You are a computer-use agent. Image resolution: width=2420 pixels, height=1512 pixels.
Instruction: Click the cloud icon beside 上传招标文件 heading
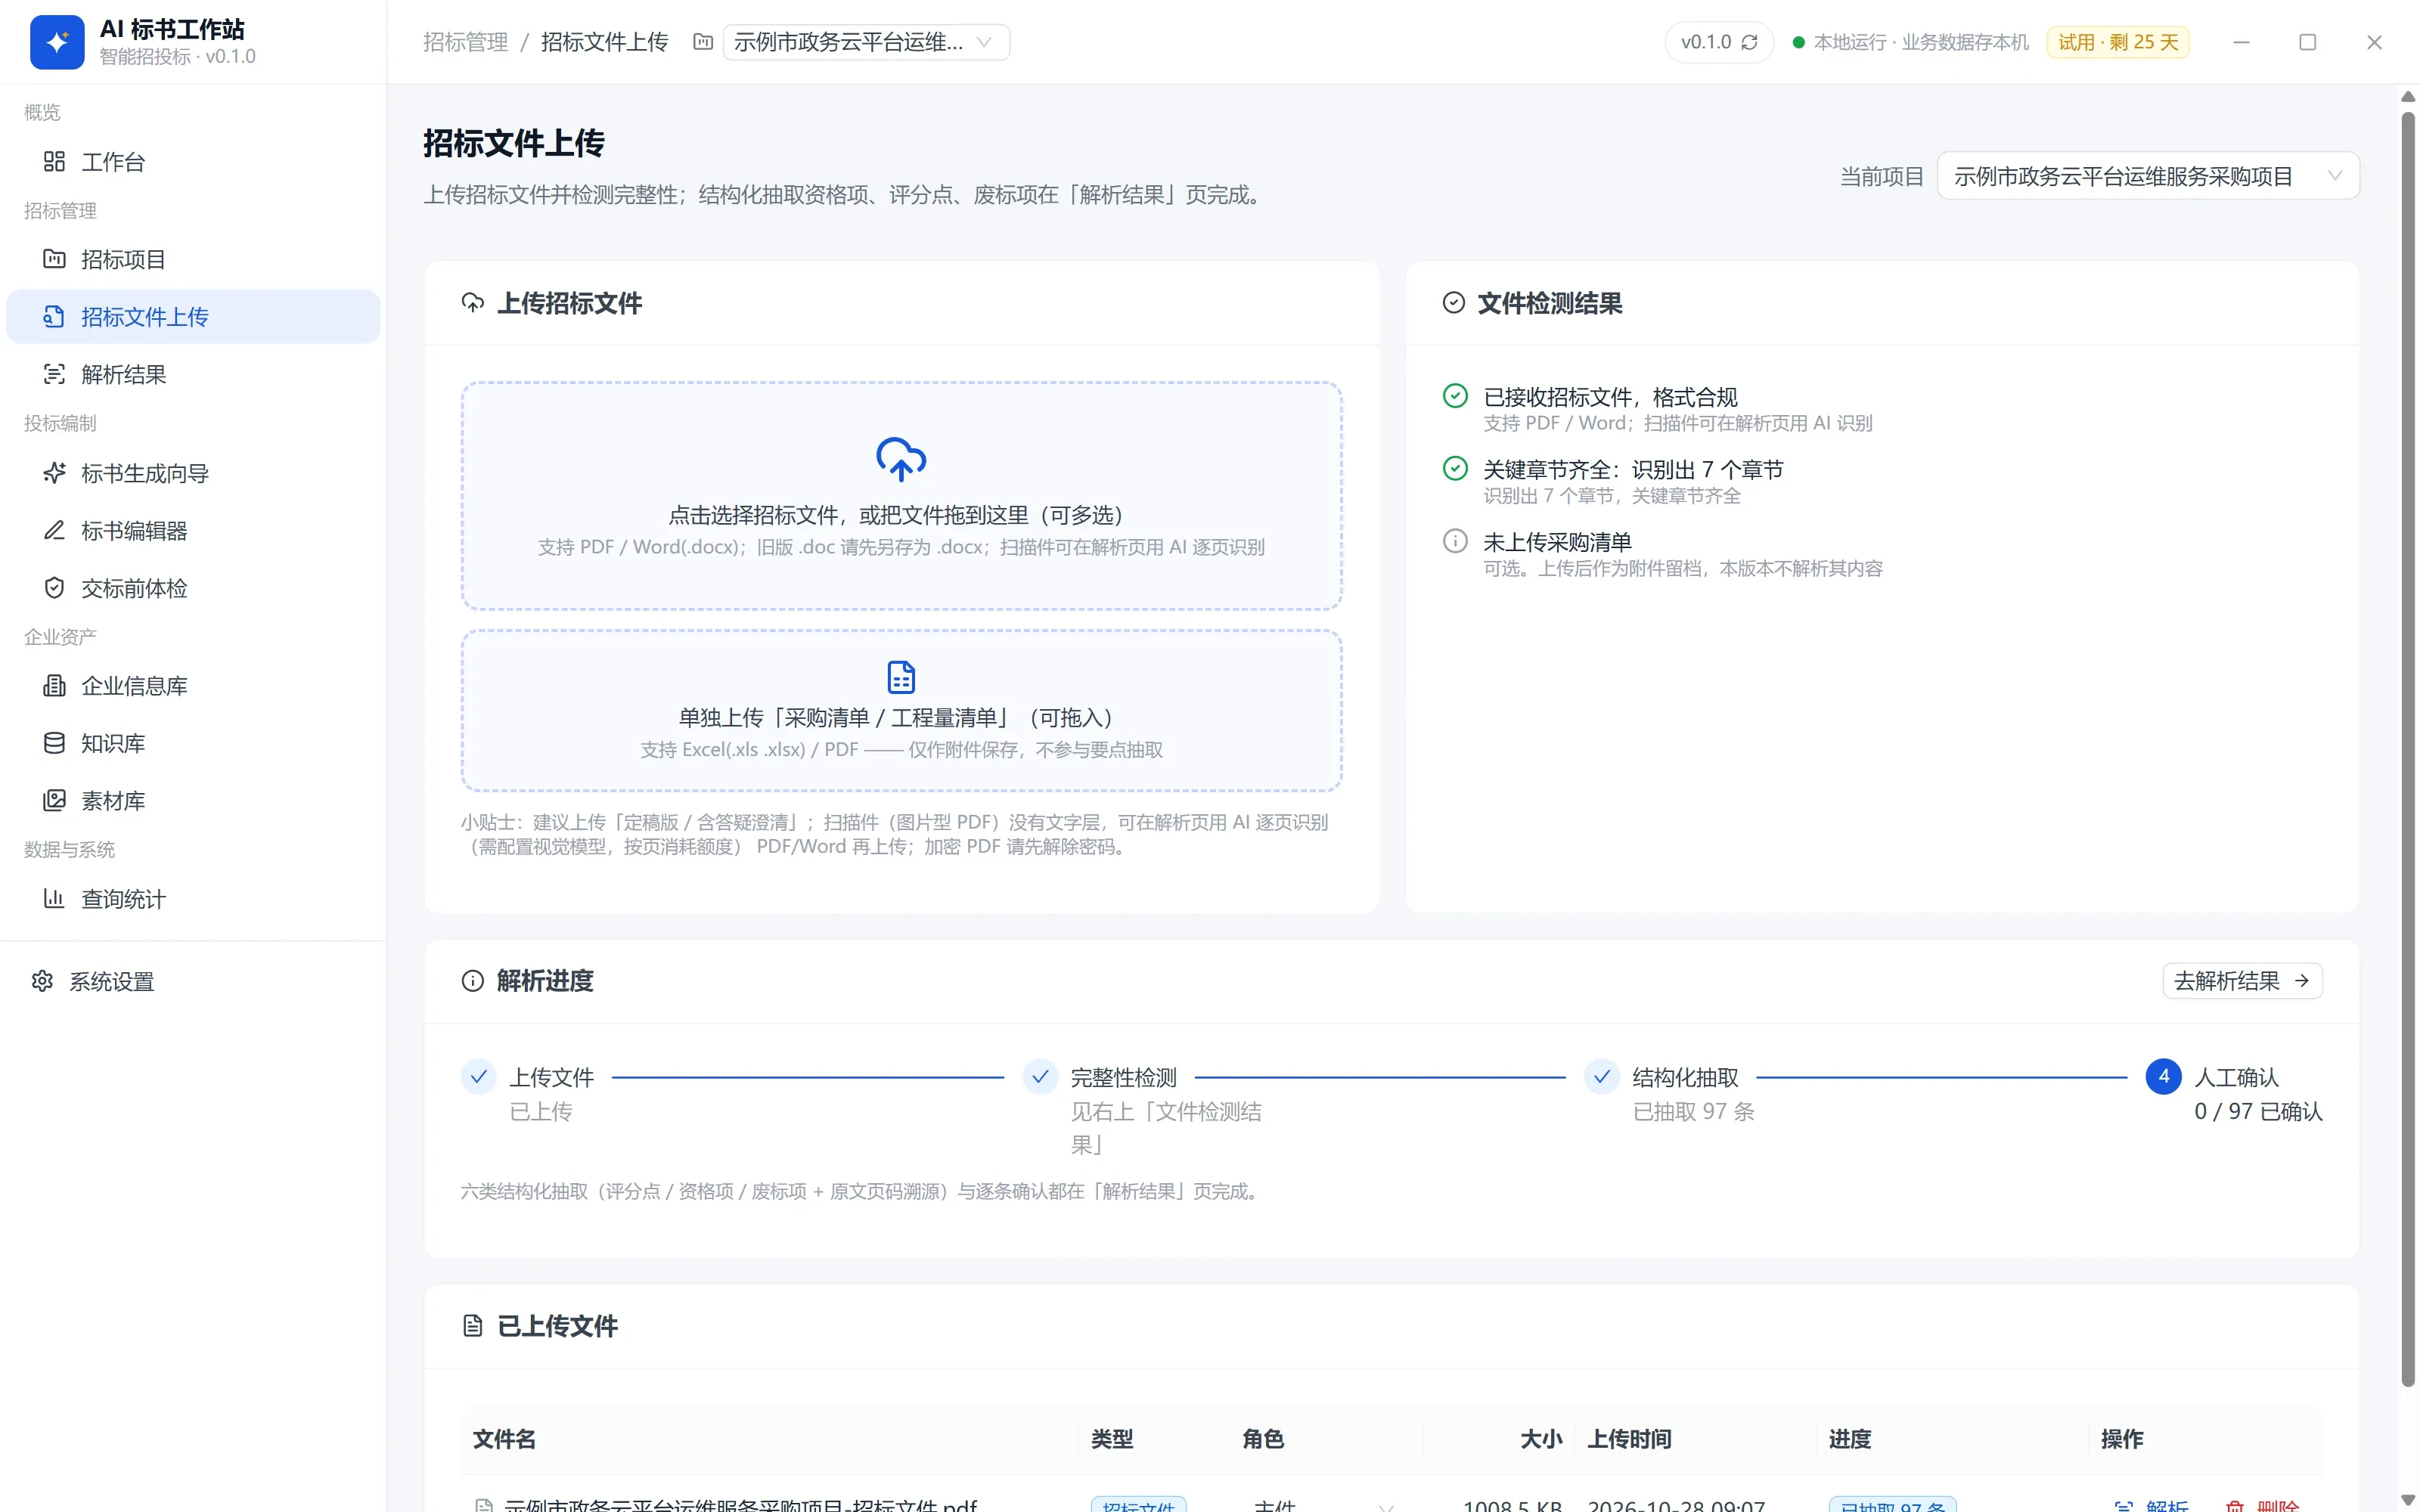pyautogui.click(x=473, y=303)
